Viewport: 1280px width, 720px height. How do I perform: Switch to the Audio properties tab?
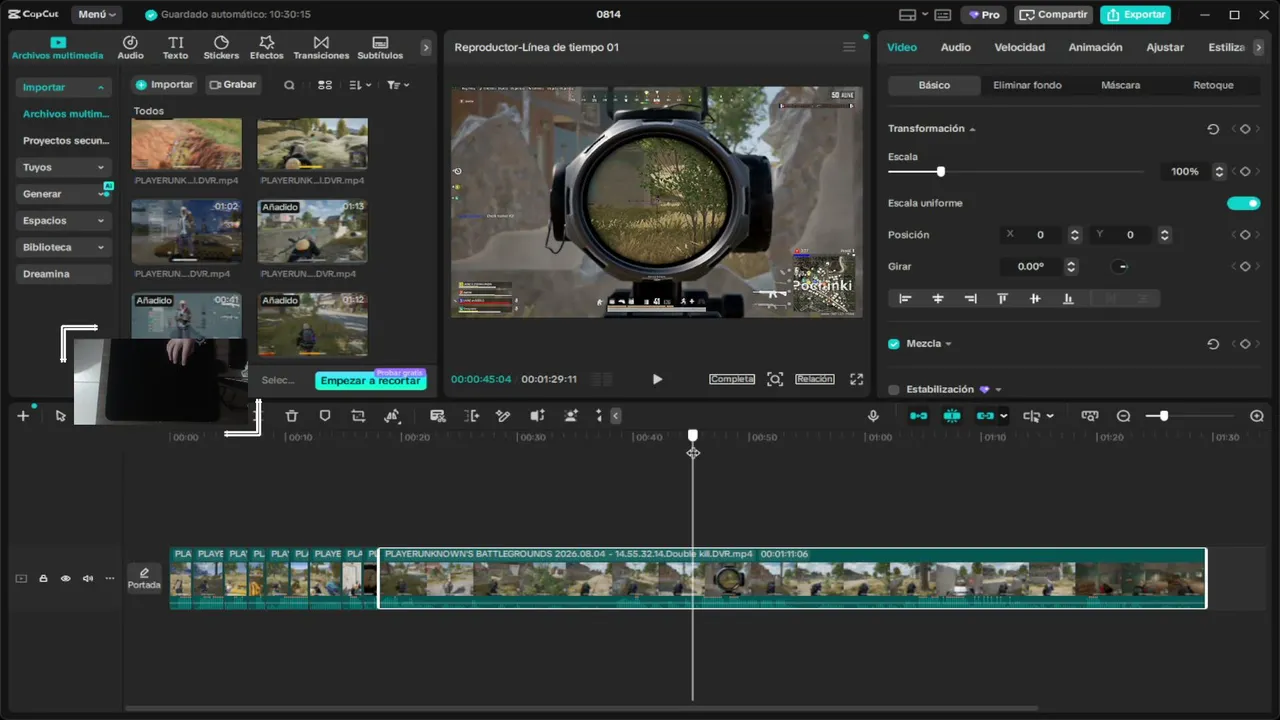tap(955, 47)
